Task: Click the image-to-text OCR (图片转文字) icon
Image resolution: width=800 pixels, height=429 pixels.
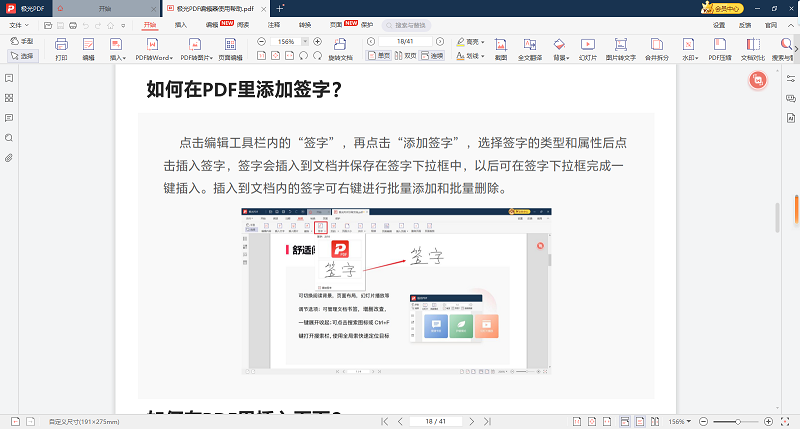Action: point(620,49)
